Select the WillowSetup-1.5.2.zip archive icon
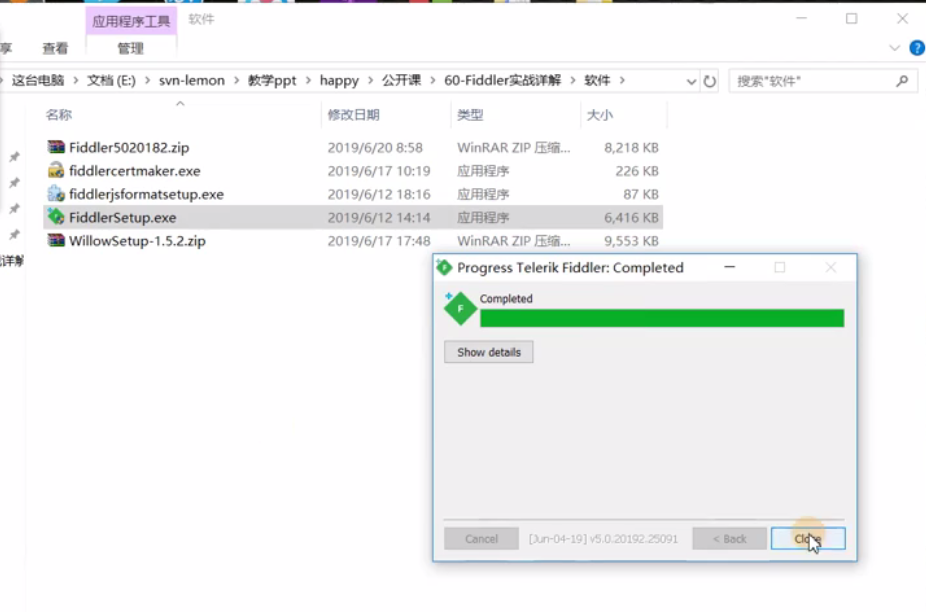Viewport: 926px width, 612px height. pos(56,240)
